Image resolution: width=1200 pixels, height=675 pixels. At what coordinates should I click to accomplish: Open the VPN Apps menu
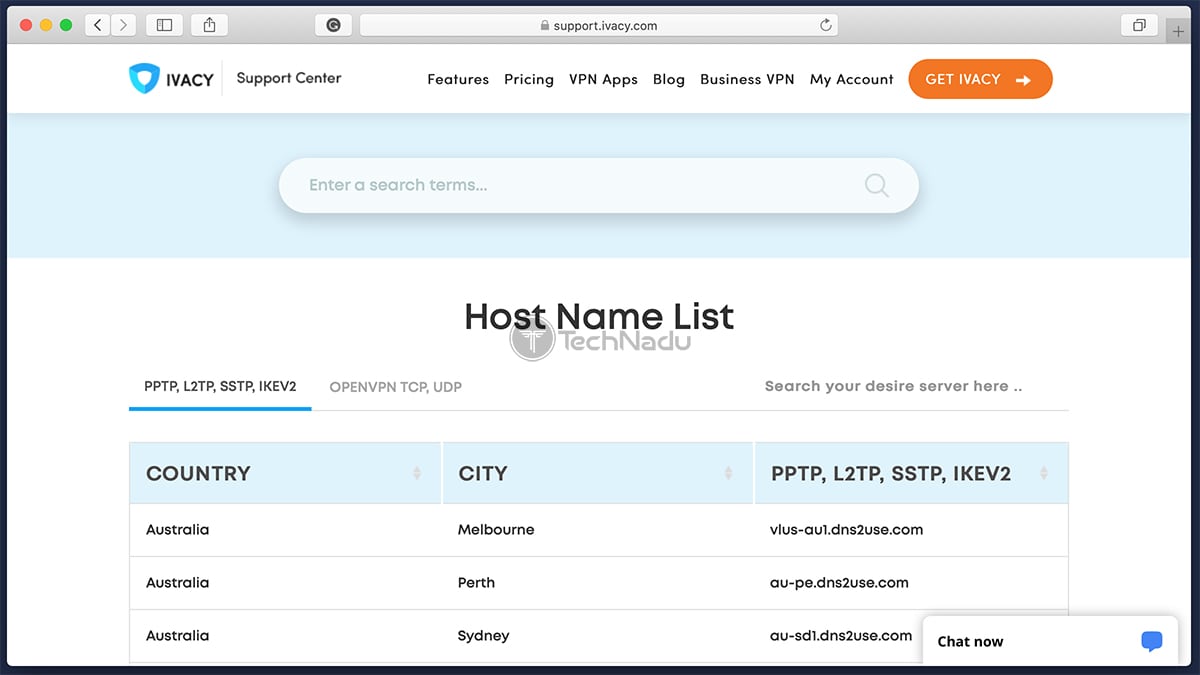603,80
